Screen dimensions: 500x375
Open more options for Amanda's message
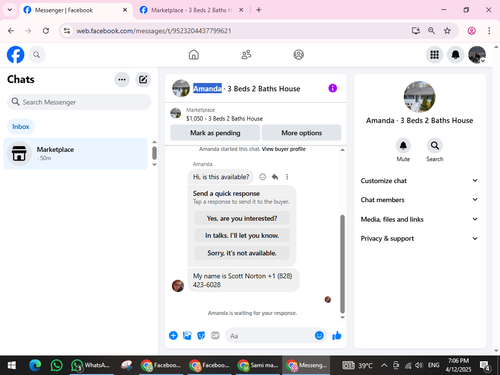point(287,177)
